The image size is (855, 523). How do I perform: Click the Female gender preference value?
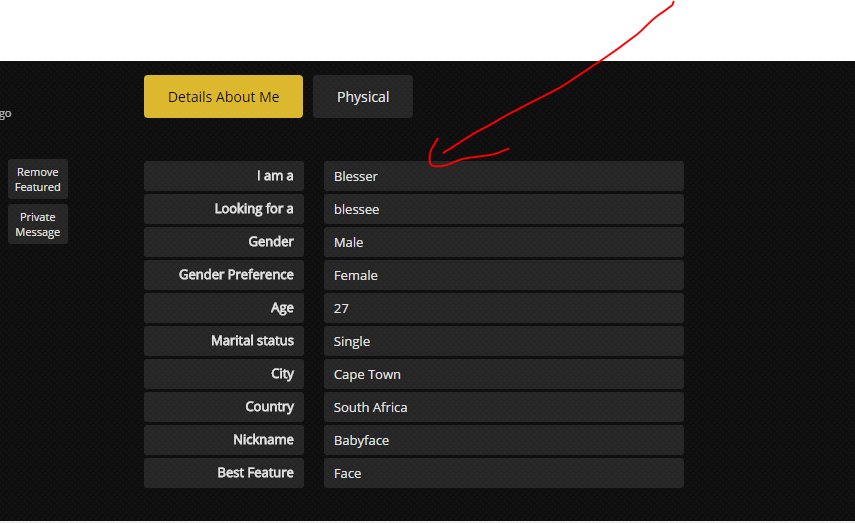(x=503, y=275)
